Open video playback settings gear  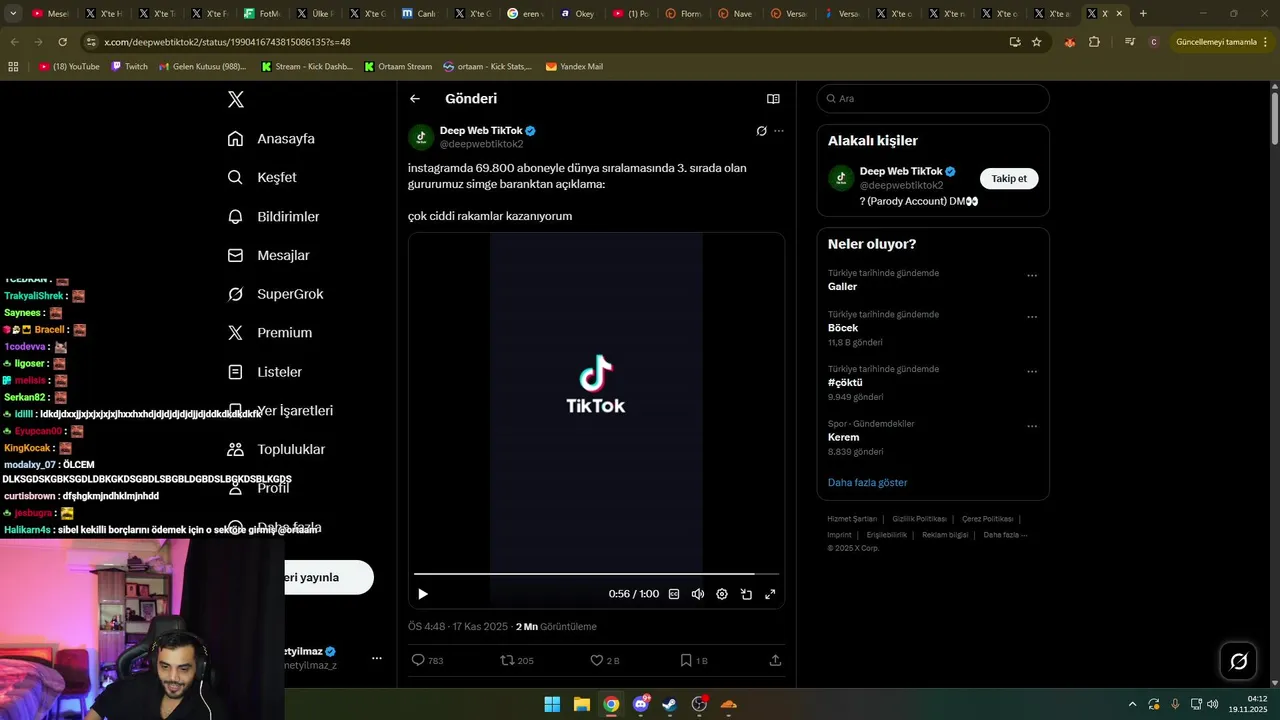click(722, 594)
